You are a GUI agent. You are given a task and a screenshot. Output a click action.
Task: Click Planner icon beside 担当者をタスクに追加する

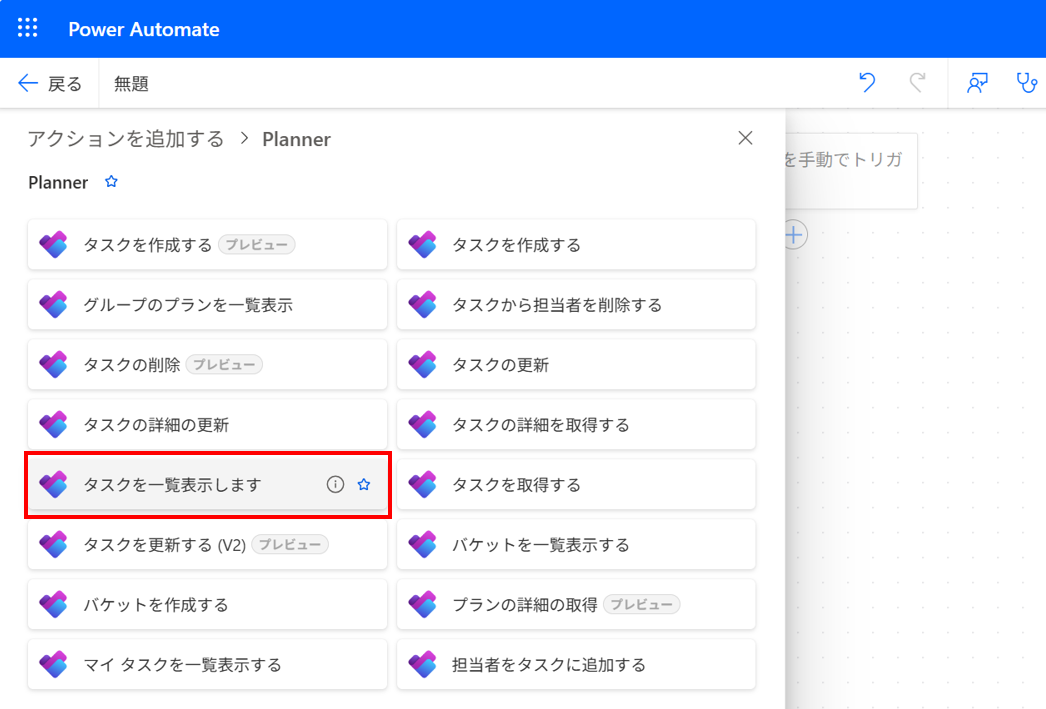[422, 665]
